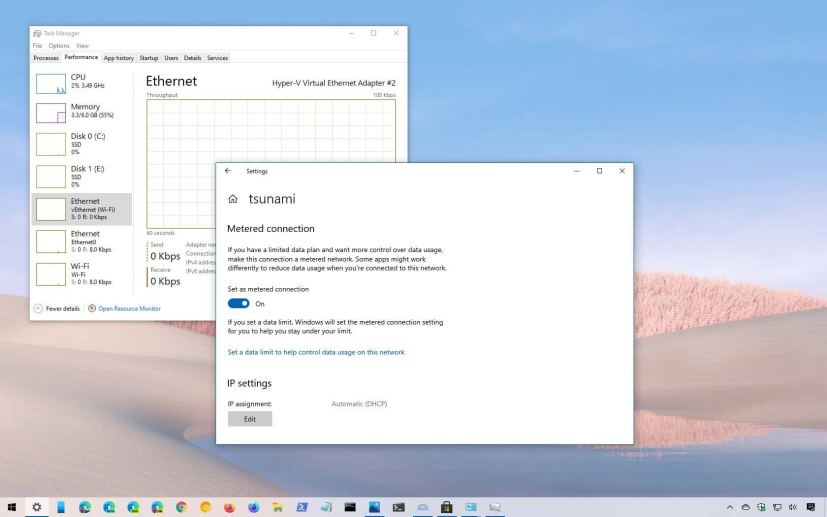Go back using the Settings back arrow

[228, 171]
